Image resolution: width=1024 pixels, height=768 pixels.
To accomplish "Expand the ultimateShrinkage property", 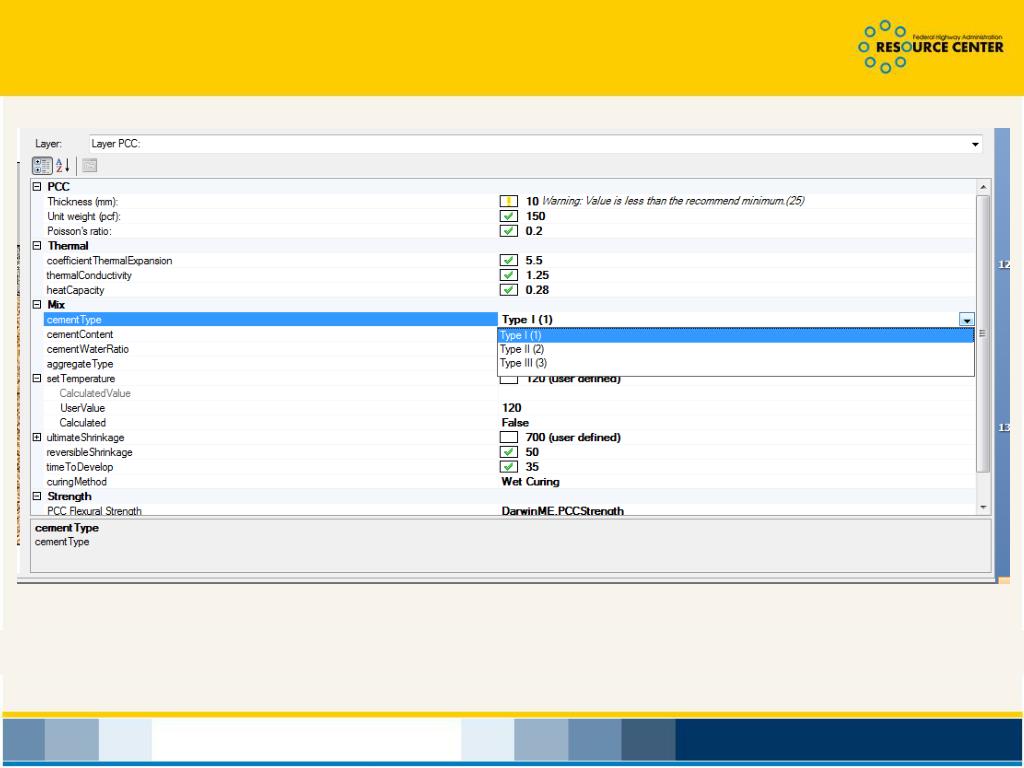I will tap(37, 437).
